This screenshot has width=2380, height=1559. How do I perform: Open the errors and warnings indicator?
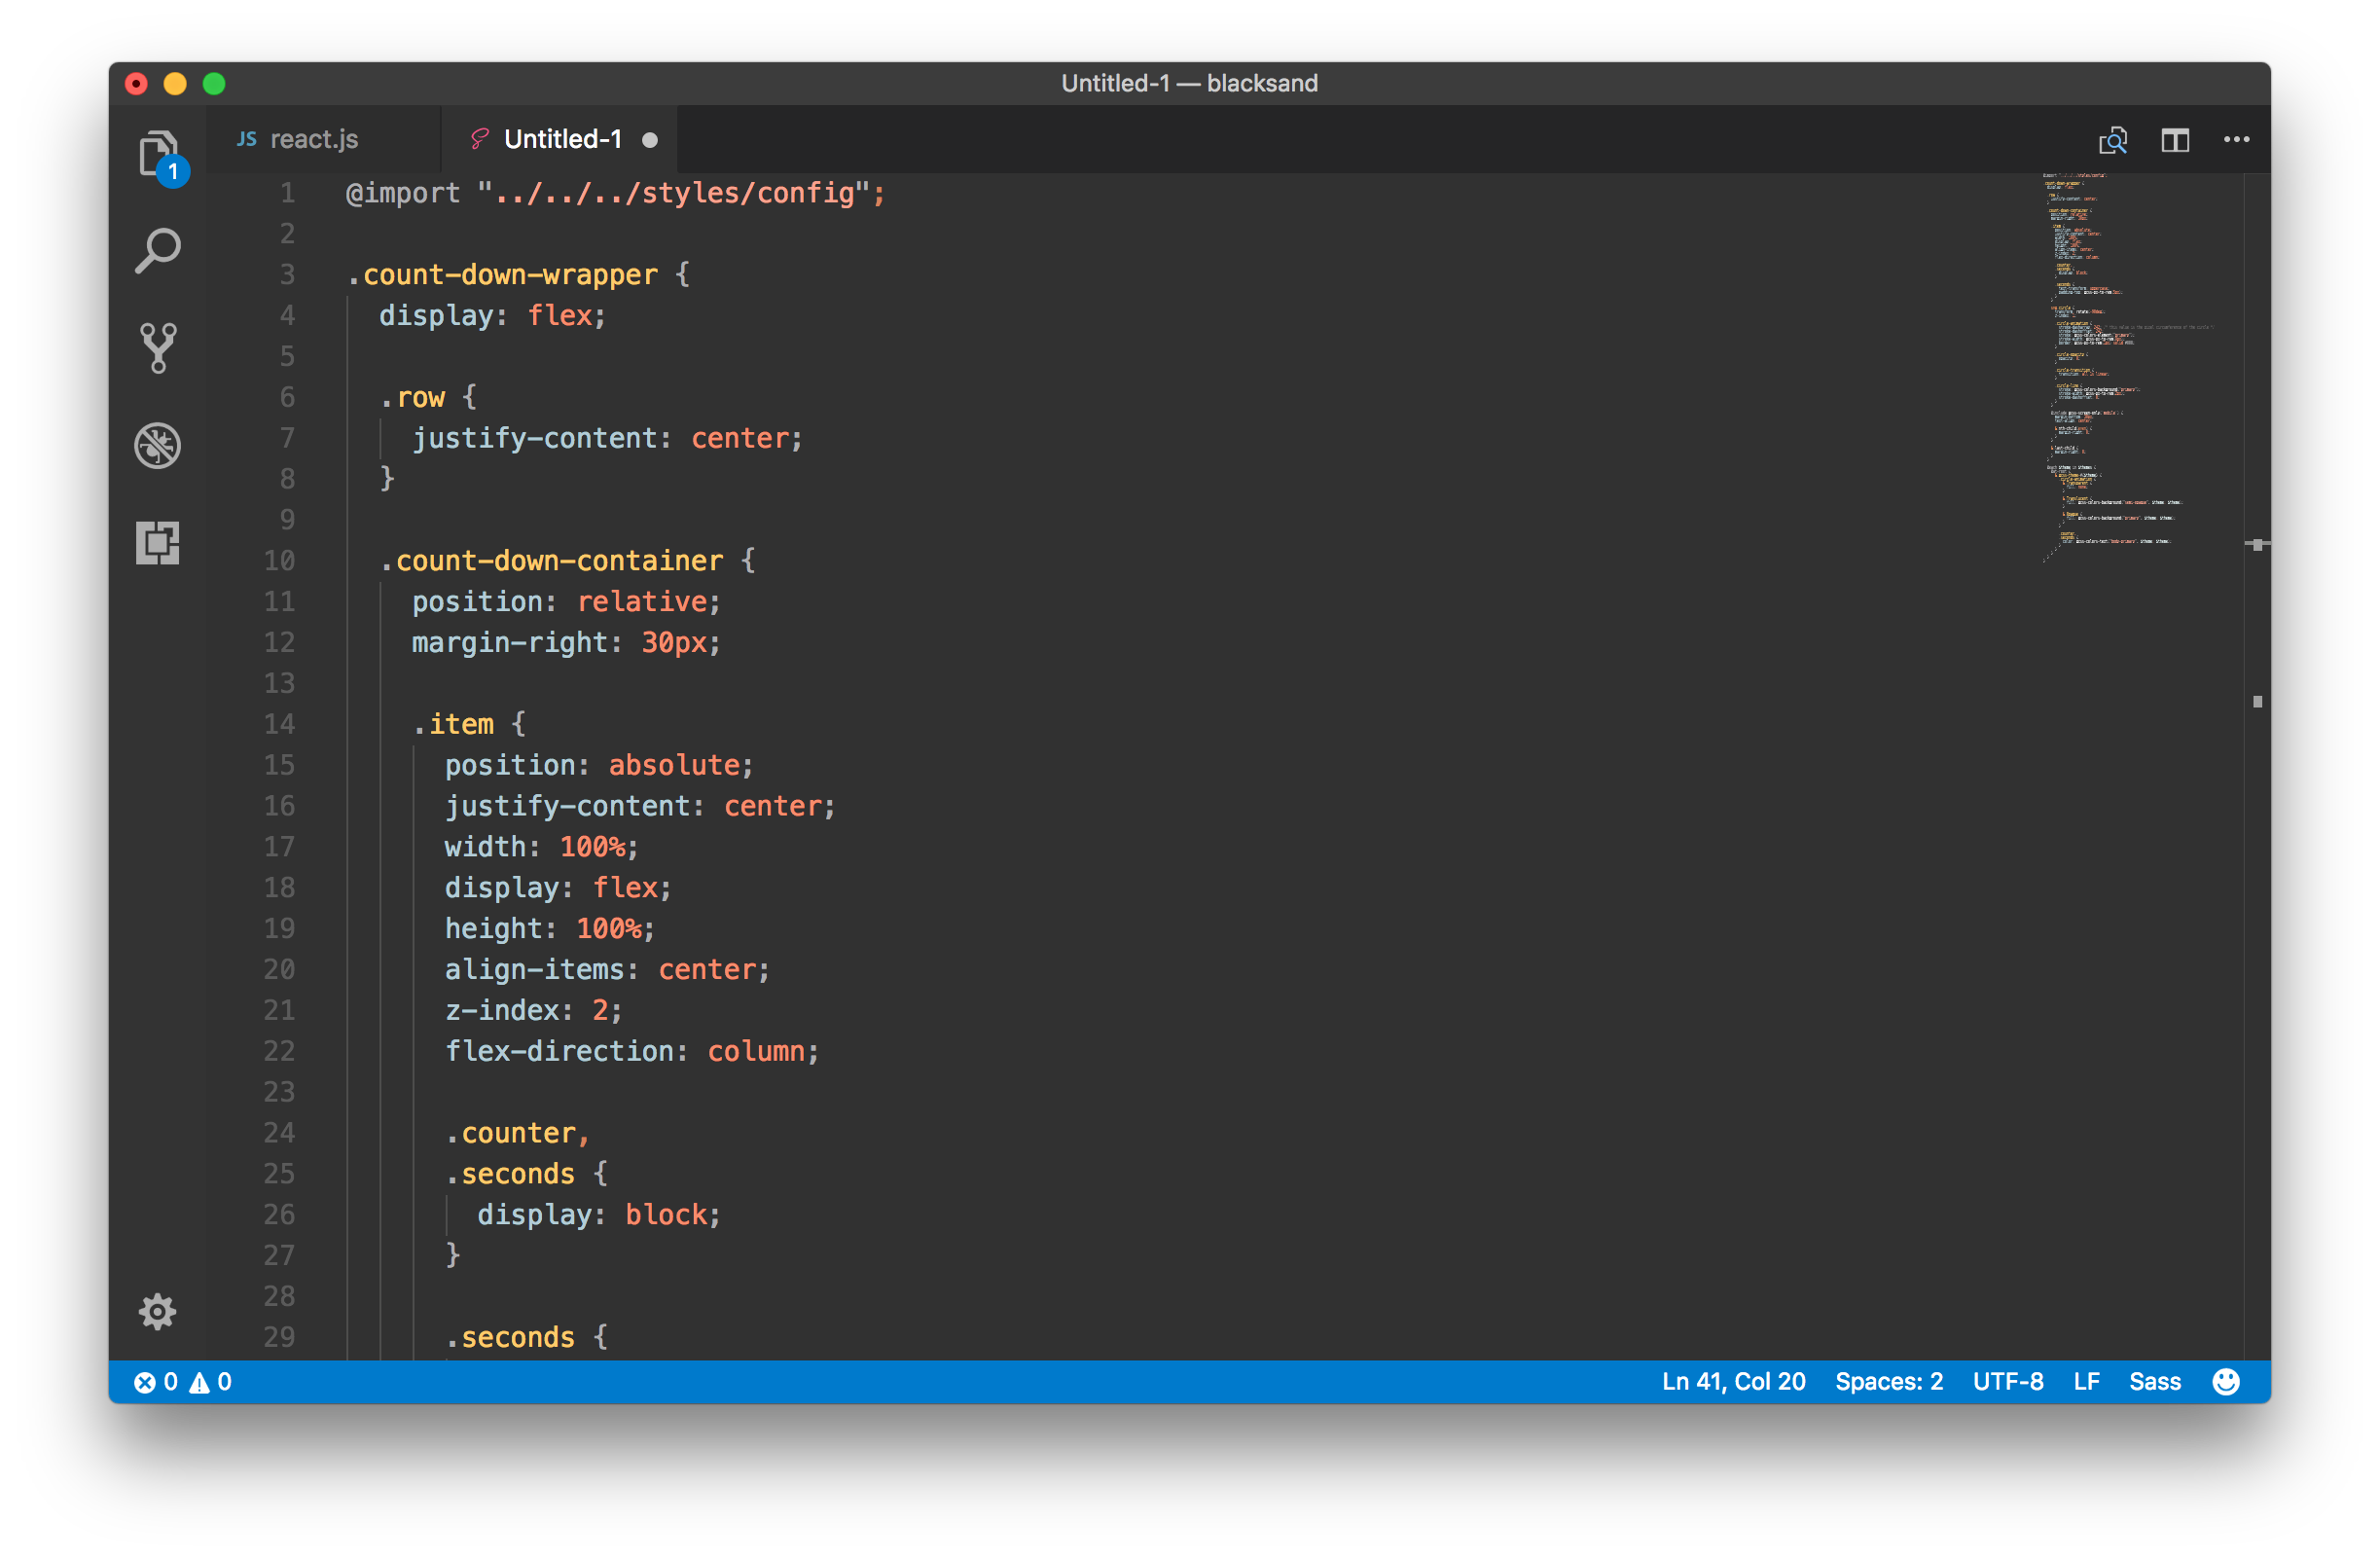(183, 1381)
